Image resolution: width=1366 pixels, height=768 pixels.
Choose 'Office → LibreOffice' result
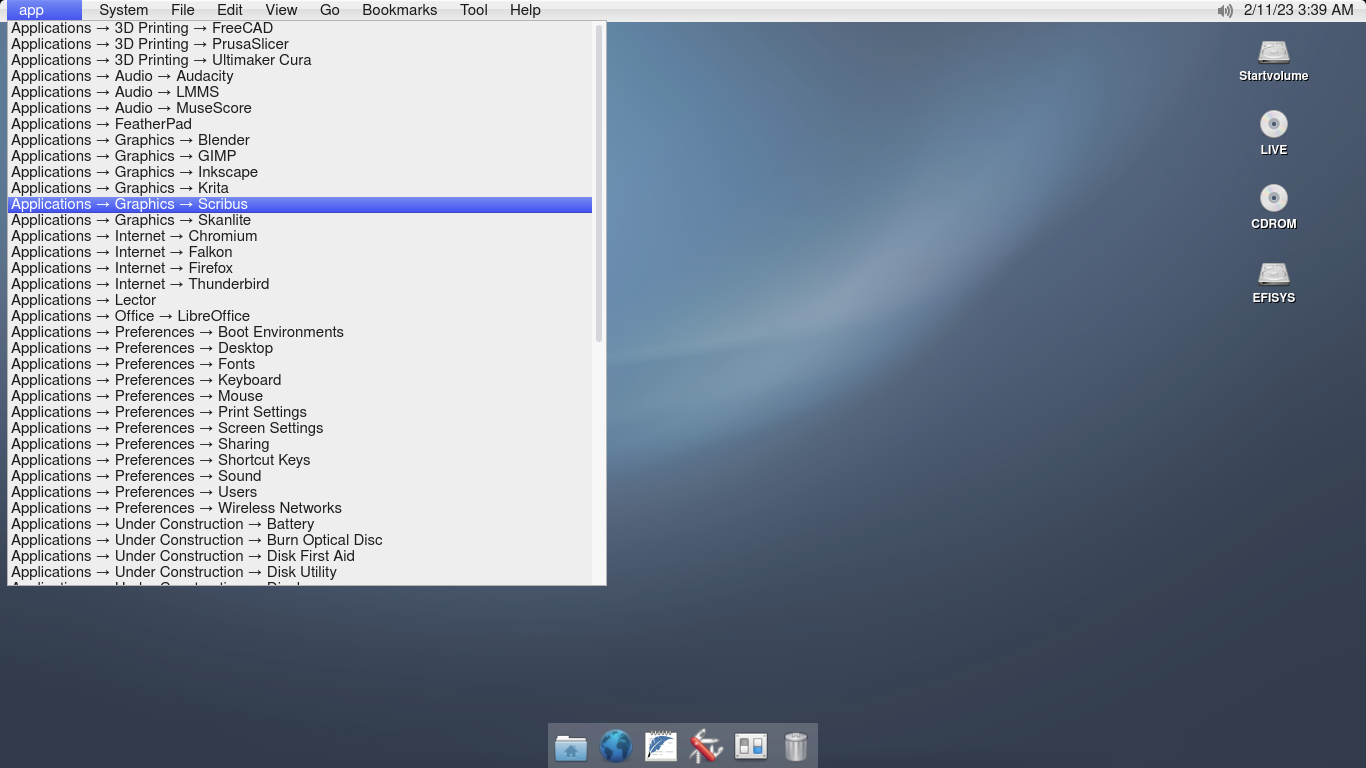tap(300, 316)
